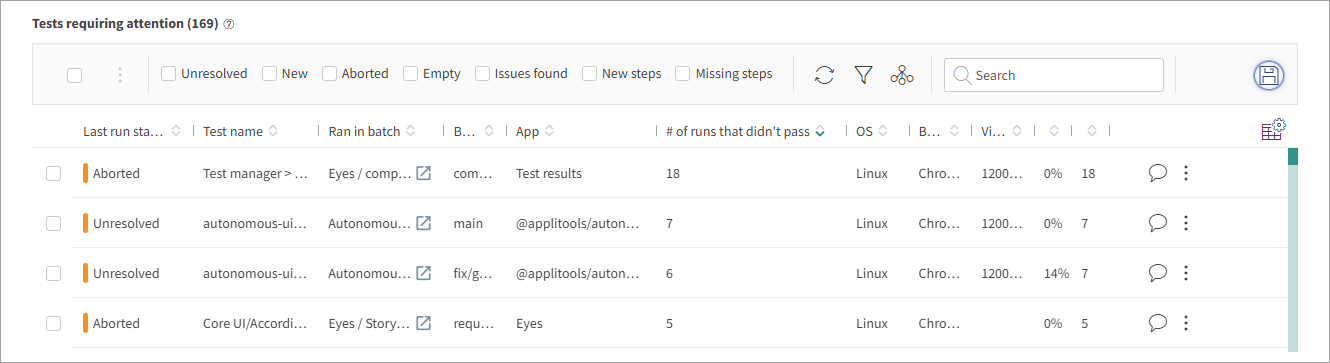Open batch link for main branch row
Image resolution: width=1330 pixels, height=363 pixels.
click(x=423, y=223)
